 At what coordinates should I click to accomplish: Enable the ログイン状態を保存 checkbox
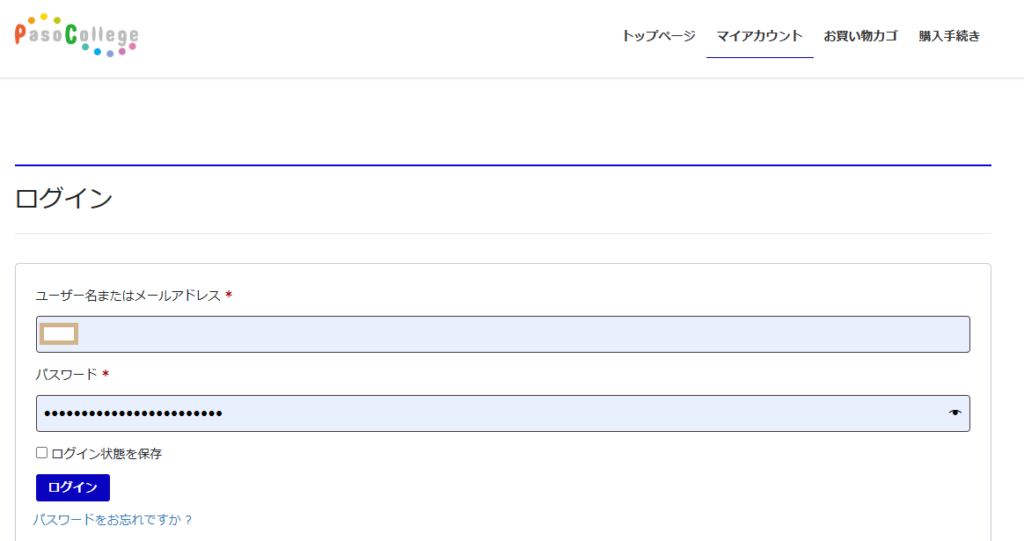42,453
